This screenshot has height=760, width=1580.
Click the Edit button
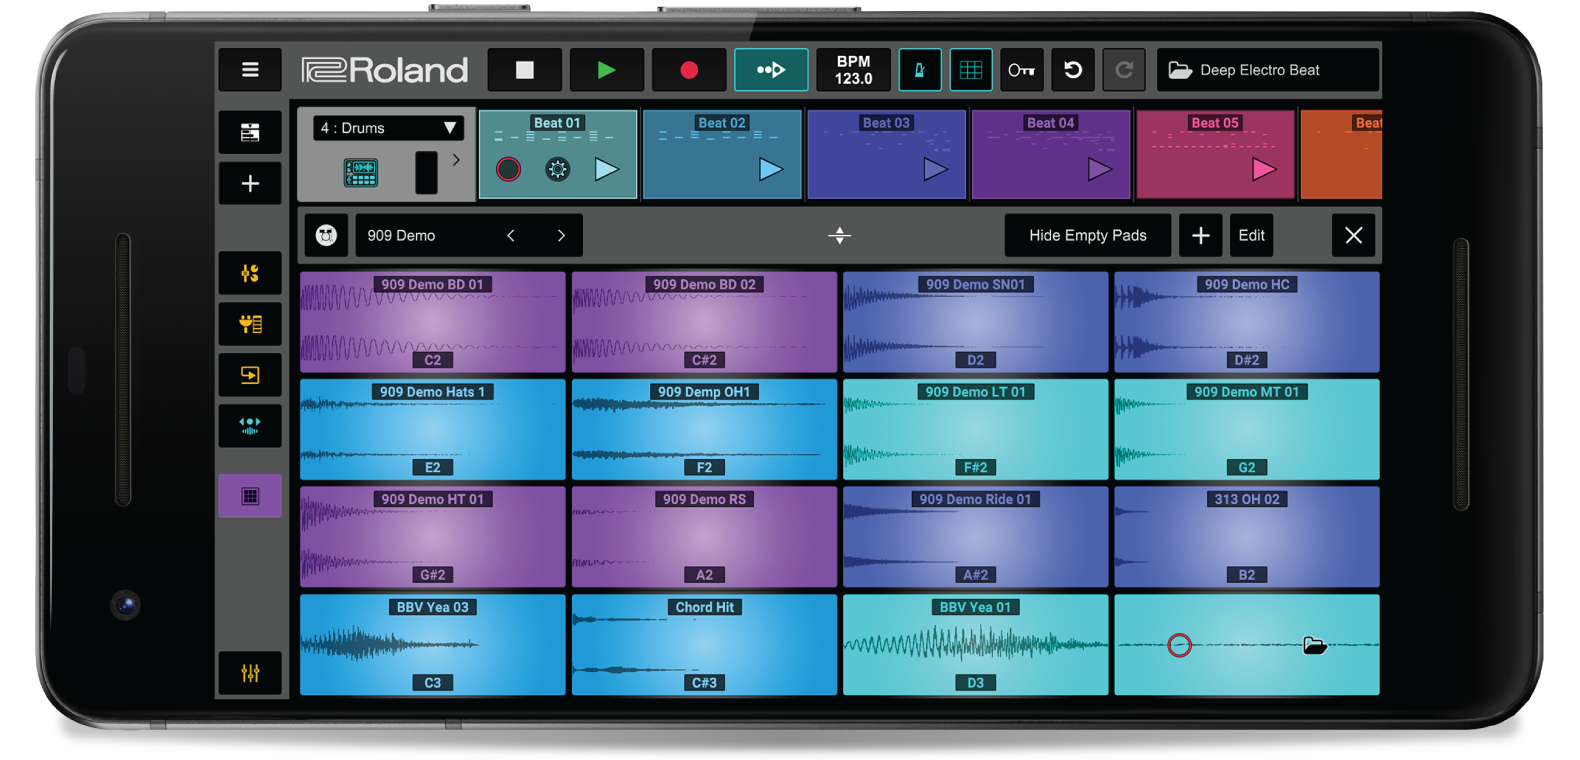click(x=1251, y=235)
